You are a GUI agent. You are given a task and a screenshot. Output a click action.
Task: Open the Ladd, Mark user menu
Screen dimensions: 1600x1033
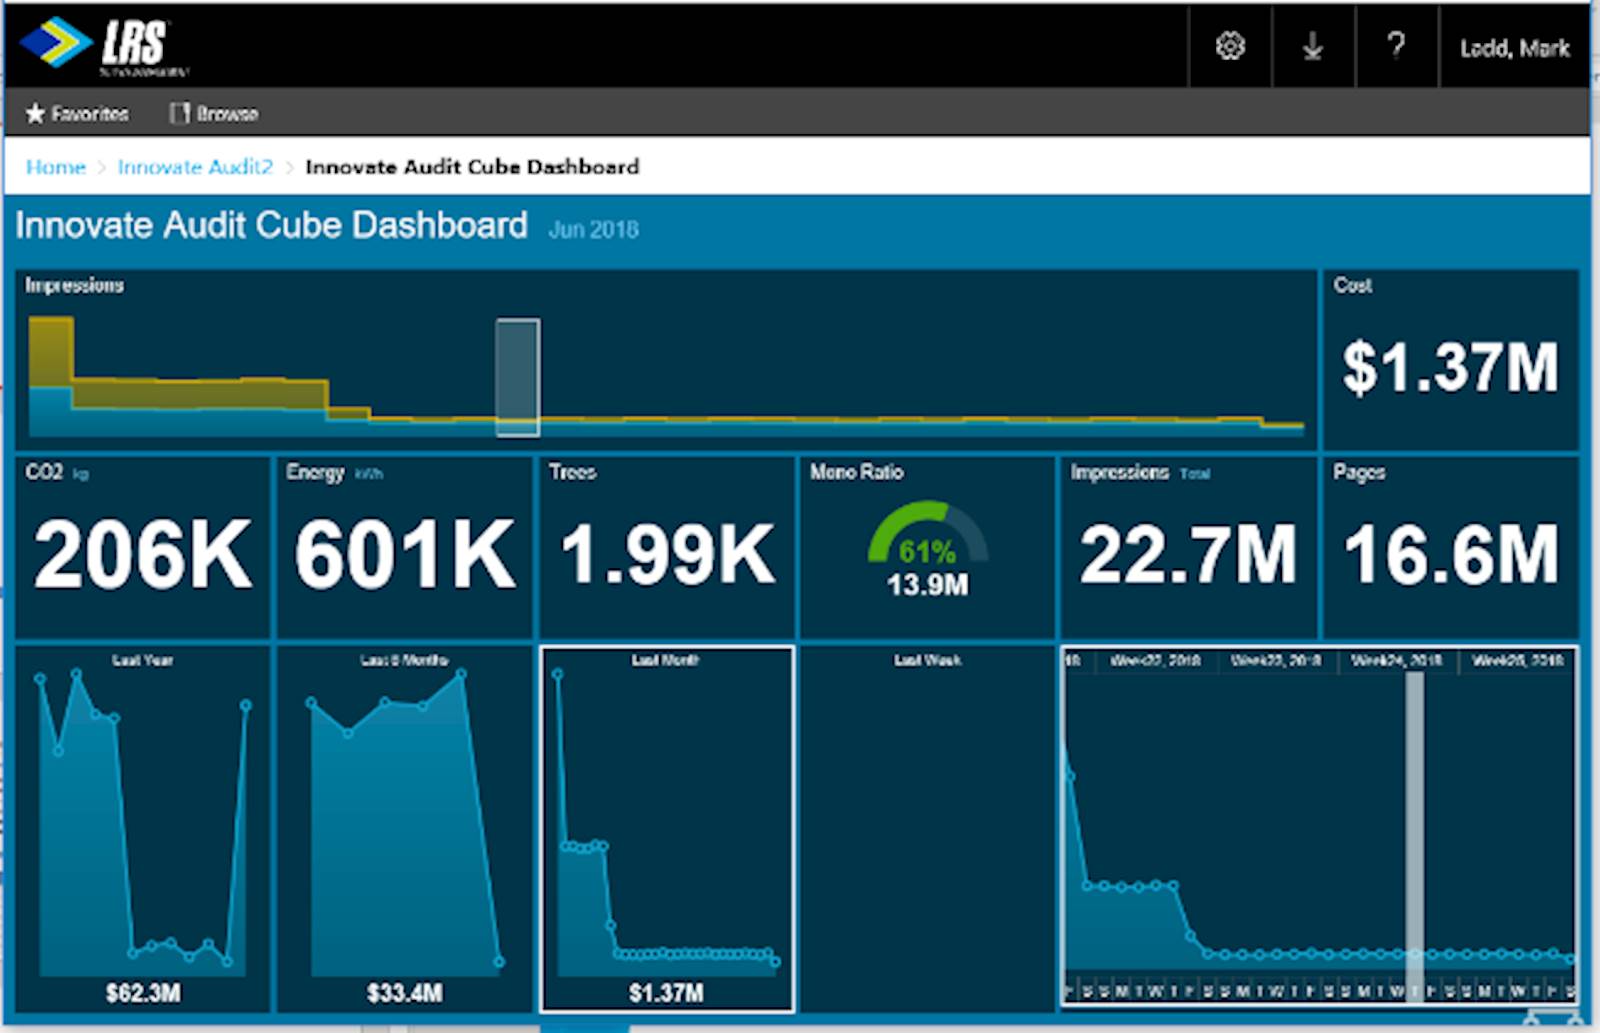click(x=1514, y=48)
